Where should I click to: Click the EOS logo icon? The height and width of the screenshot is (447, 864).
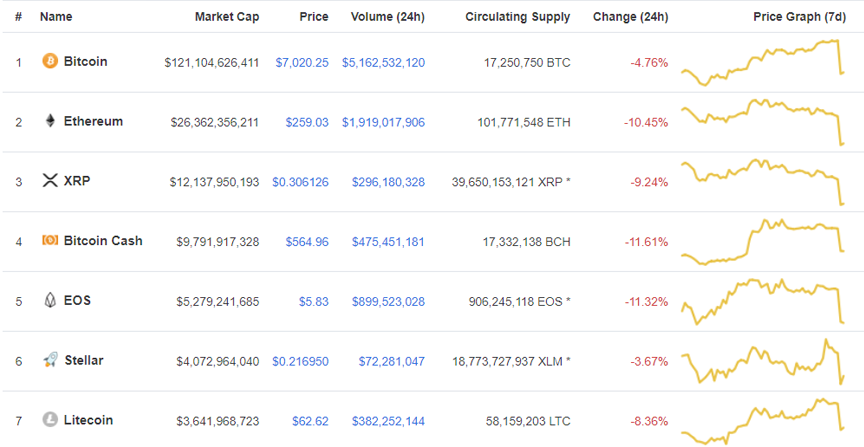click(50, 300)
